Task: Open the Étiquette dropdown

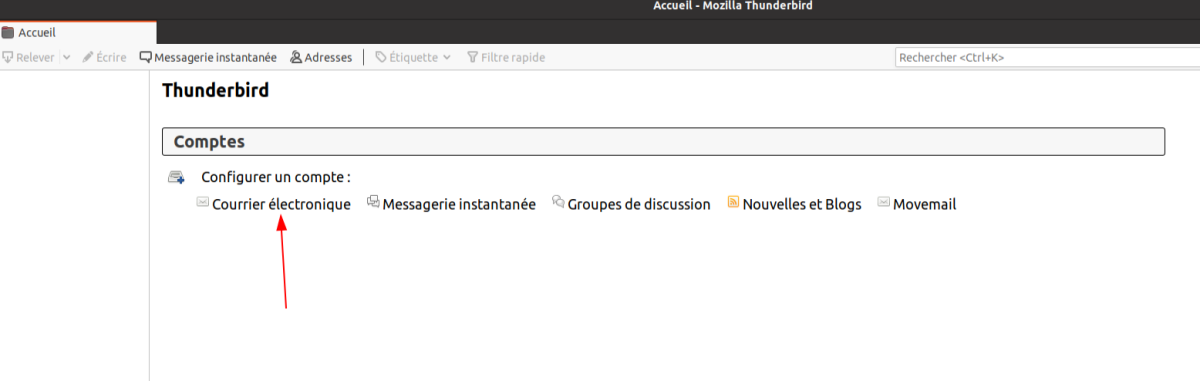Action: [412, 57]
